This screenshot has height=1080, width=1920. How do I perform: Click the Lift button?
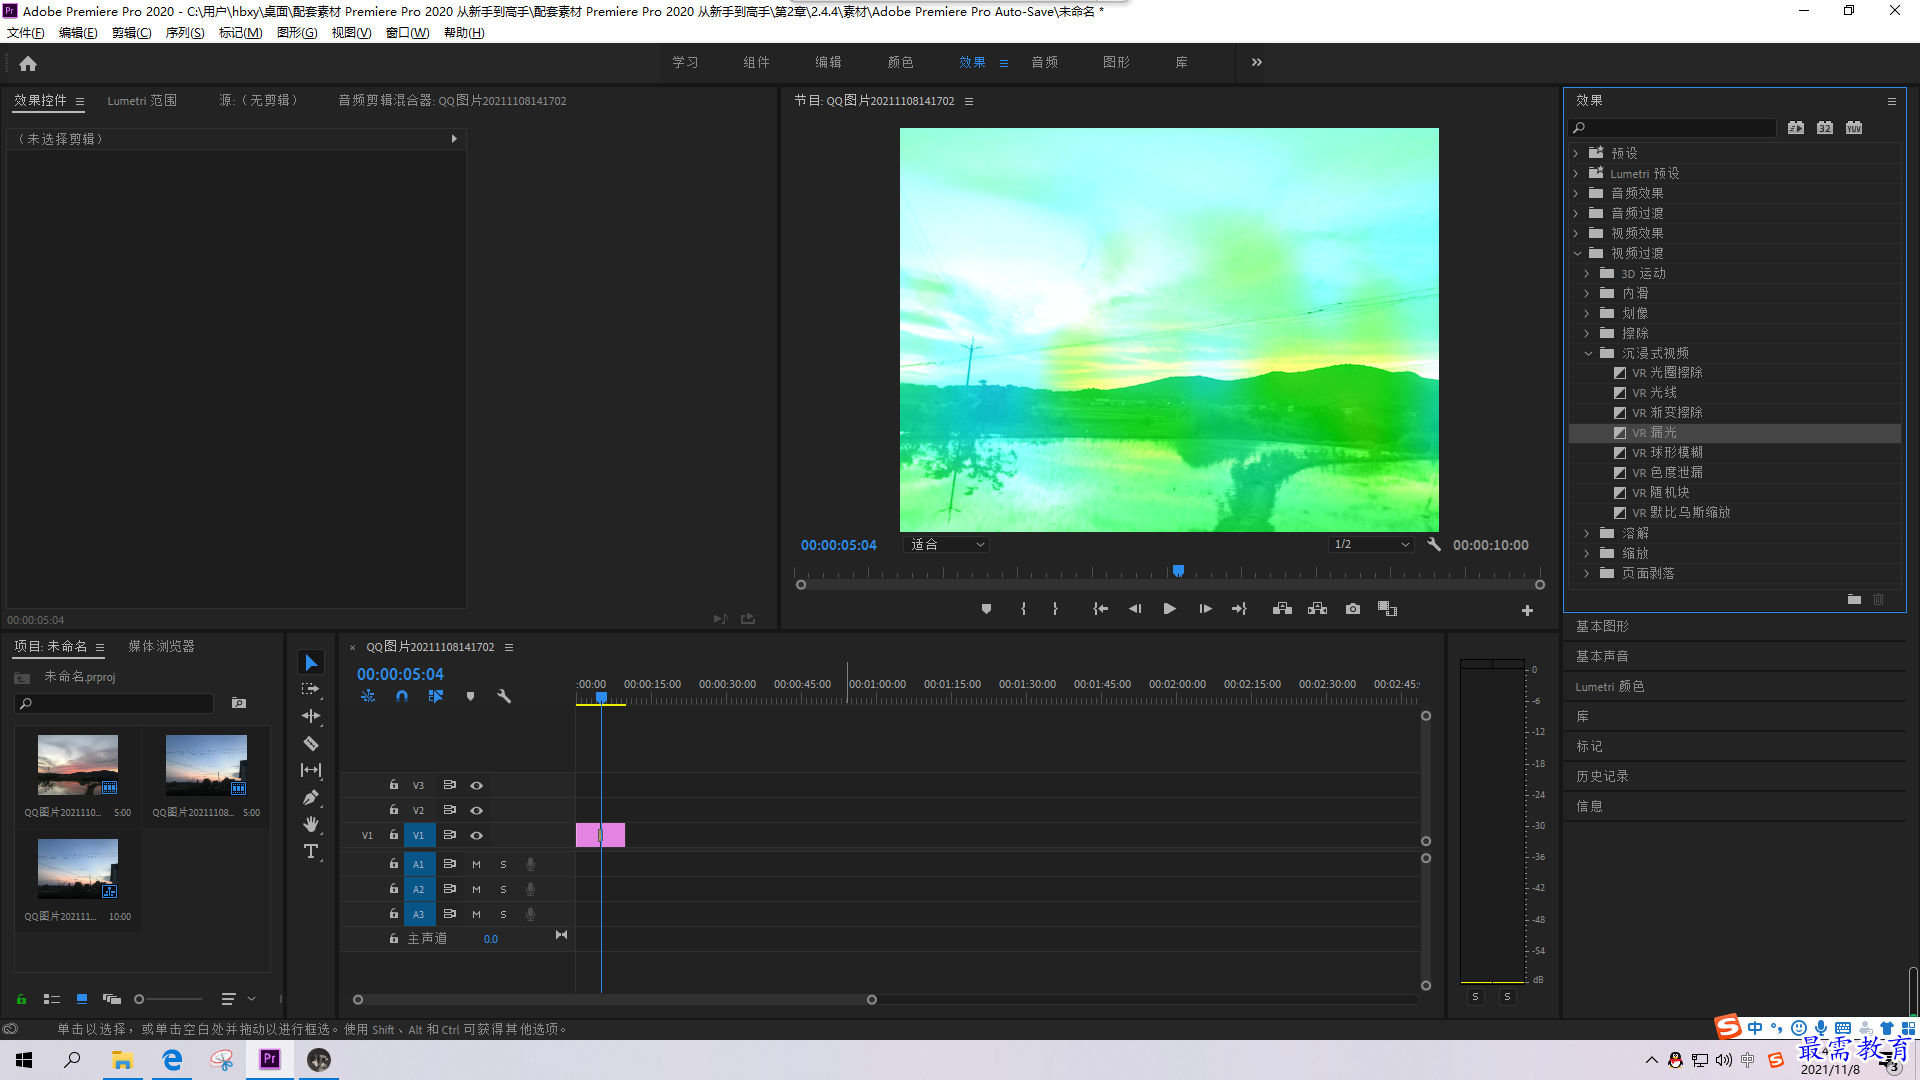(x=1282, y=609)
